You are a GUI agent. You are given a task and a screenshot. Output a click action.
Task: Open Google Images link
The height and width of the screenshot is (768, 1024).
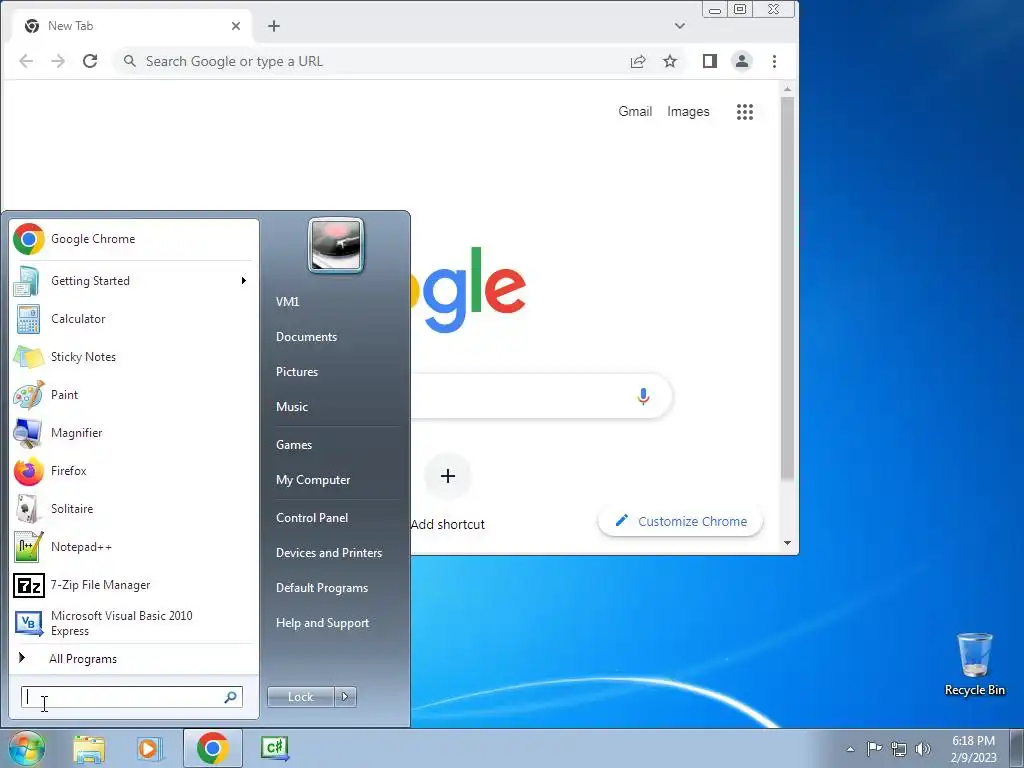pos(688,112)
